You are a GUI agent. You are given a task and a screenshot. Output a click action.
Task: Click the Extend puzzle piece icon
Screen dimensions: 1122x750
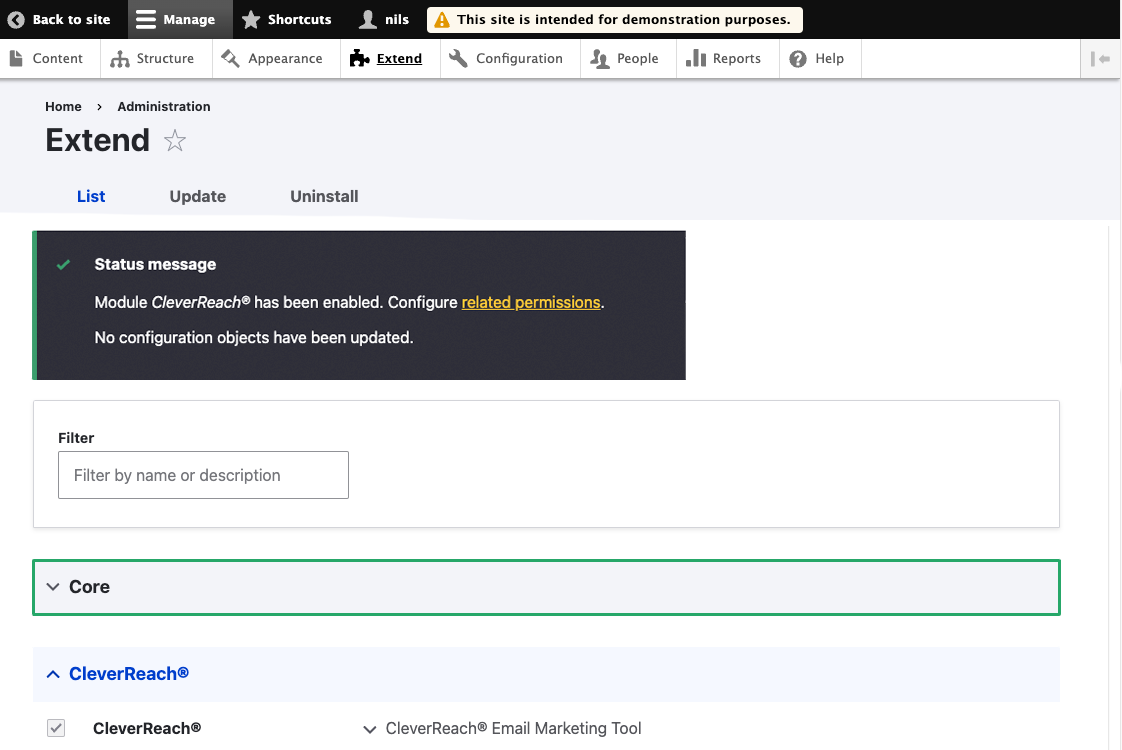click(x=359, y=59)
